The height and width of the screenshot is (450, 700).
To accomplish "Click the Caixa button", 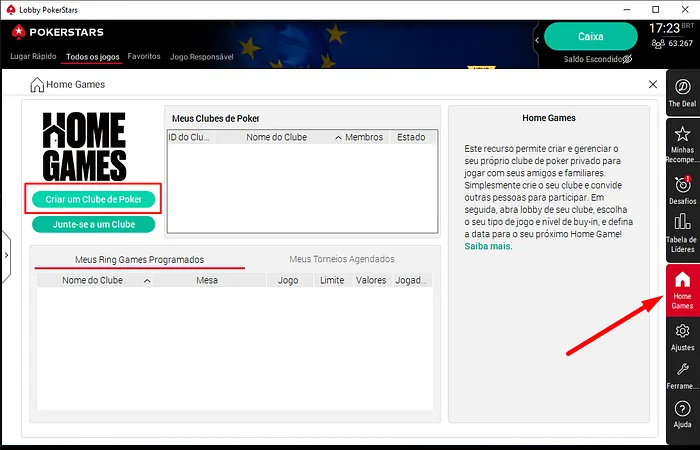I will point(591,37).
